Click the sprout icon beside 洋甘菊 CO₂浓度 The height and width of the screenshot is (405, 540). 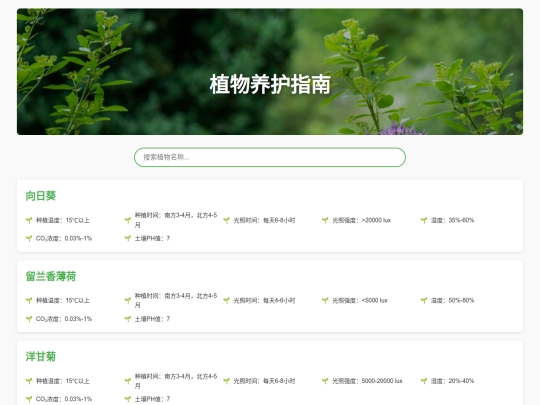pyautogui.click(x=29, y=399)
